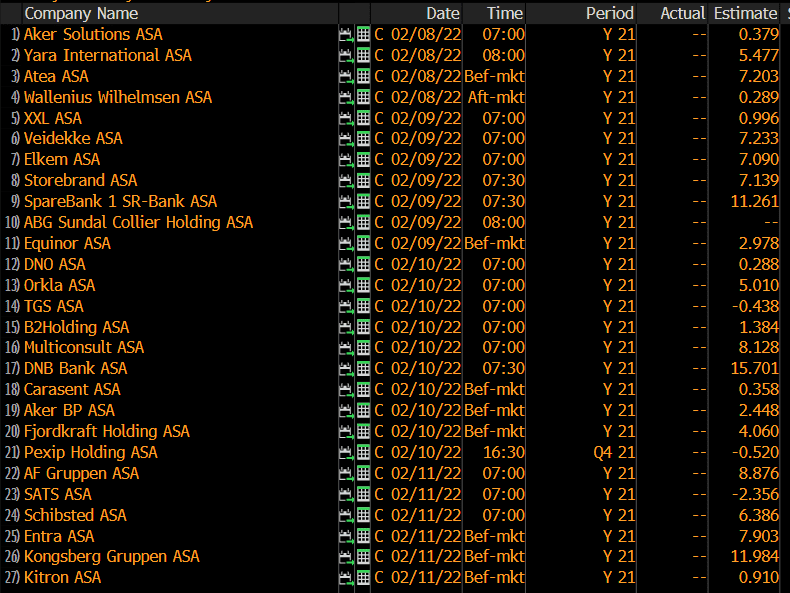Viewport: 790px width, 593px height.
Task: Select B2Holding ASA in the list
Action: pos(77,327)
